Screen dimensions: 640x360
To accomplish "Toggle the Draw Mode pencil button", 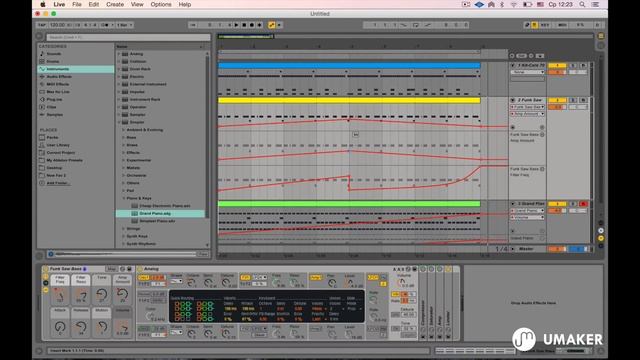I will [527, 25].
